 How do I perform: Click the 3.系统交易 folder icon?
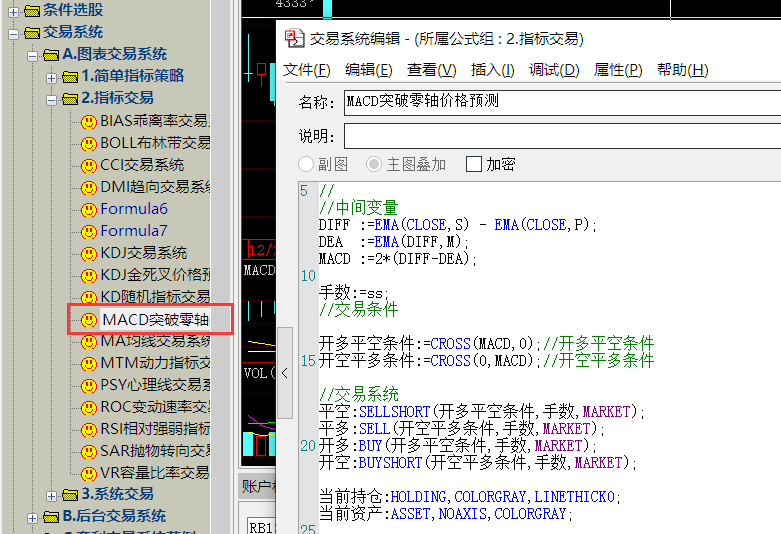click(x=70, y=495)
